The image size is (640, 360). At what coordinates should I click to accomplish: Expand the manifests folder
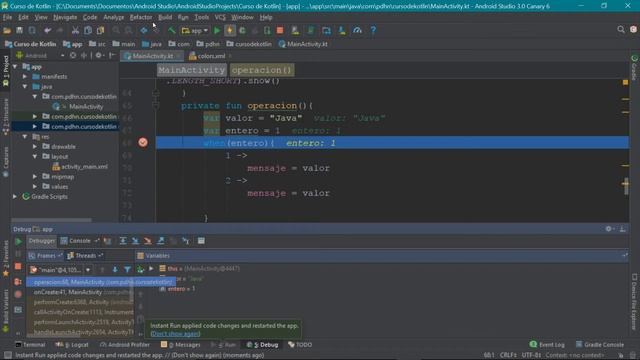(x=25, y=76)
